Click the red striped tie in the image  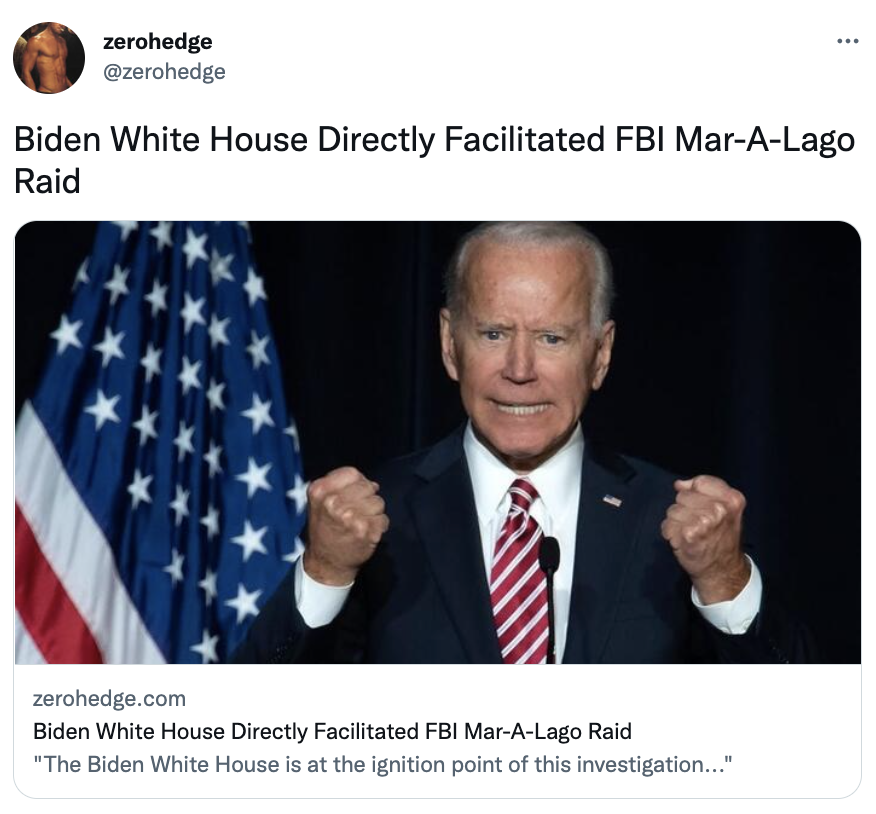pos(518,571)
